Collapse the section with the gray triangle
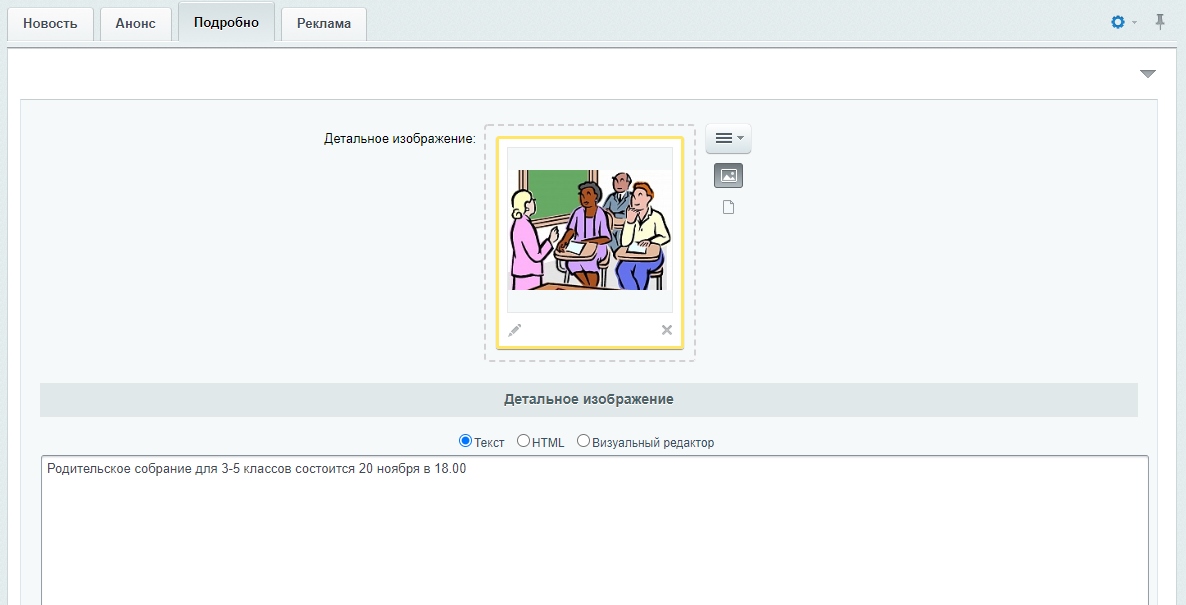This screenshot has width=1186, height=605. coord(1147,73)
